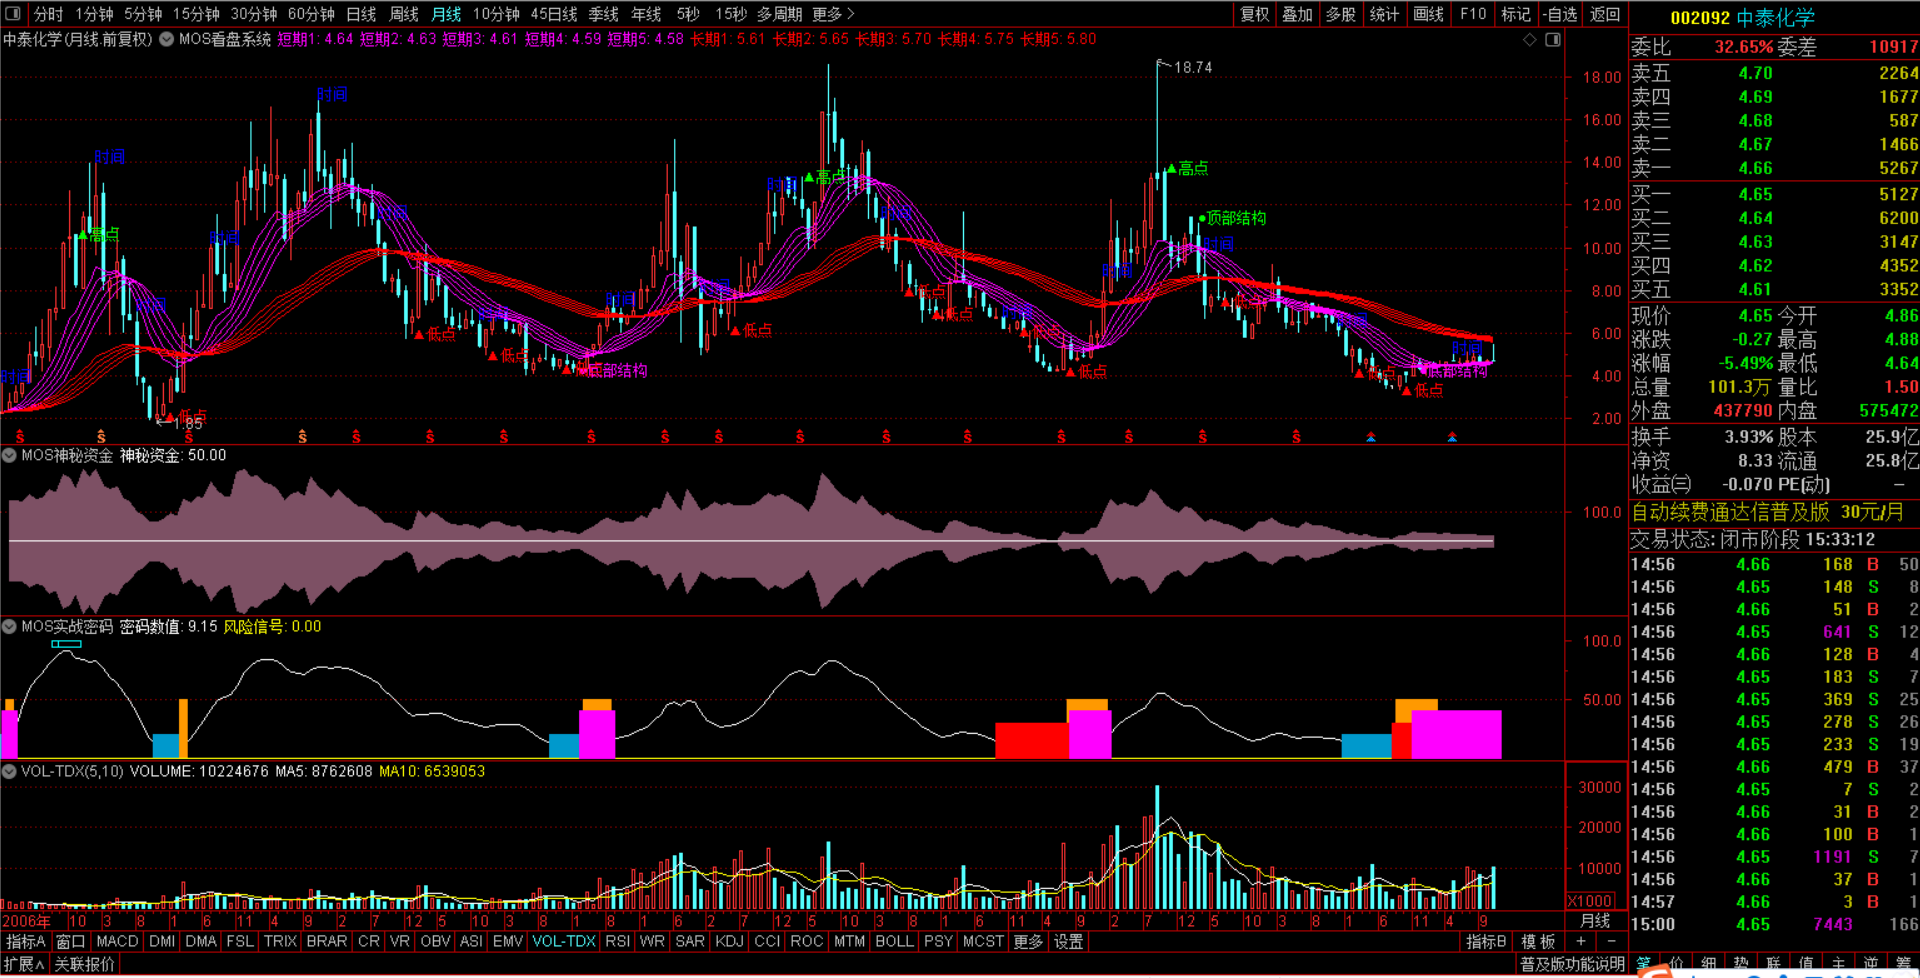Click the diamond icon above the price axis

[x=1529, y=40]
